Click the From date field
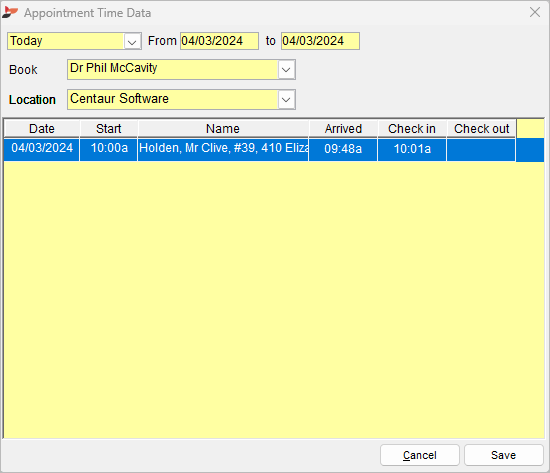Viewport: 550px width, 473px height. [x=219, y=41]
